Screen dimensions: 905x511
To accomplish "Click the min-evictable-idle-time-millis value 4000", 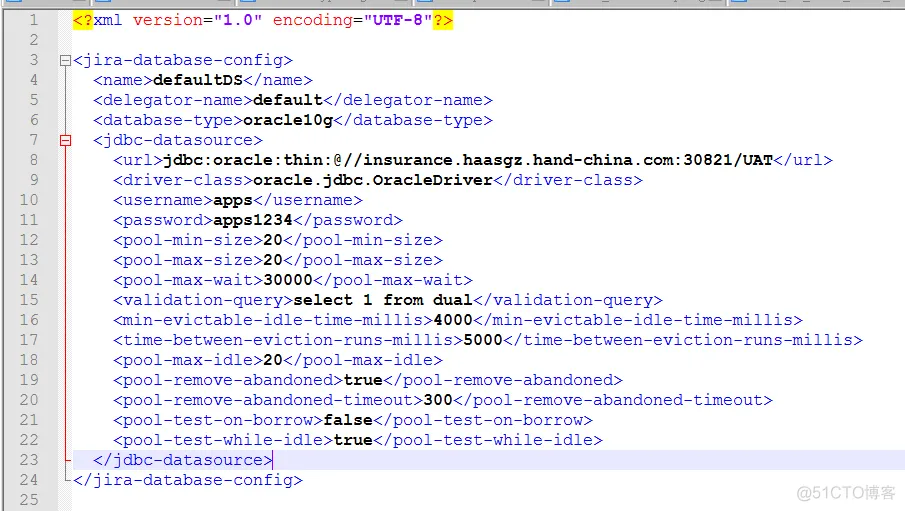I will coord(453,320).
